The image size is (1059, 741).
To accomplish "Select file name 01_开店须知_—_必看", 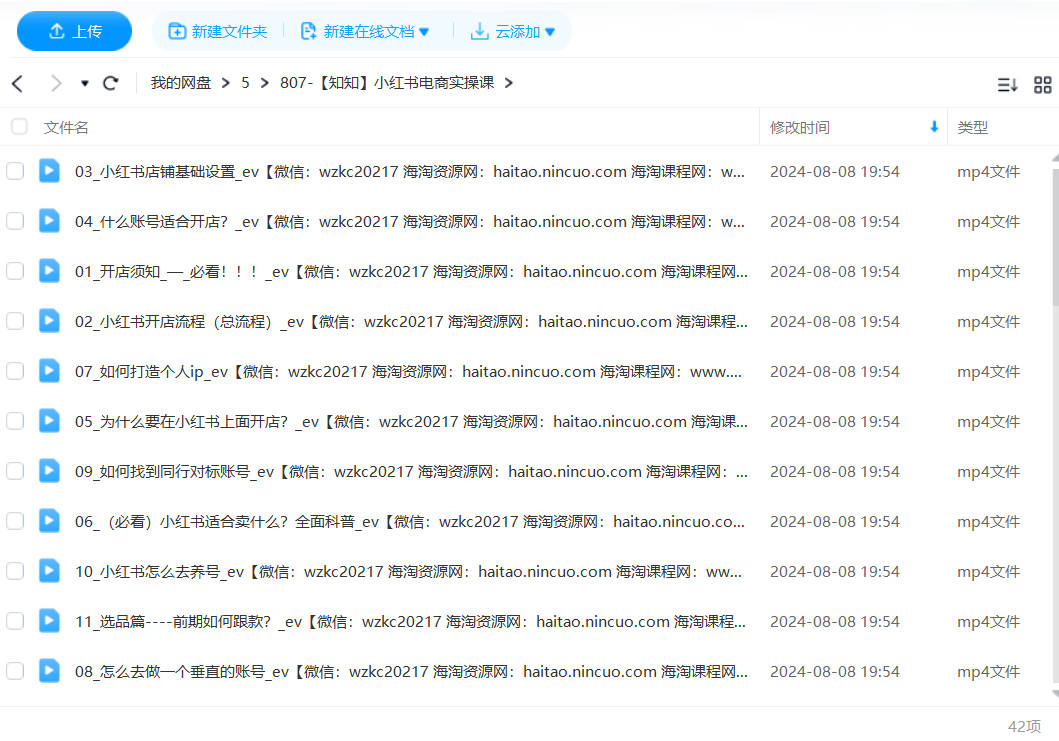I will [411, 272].
